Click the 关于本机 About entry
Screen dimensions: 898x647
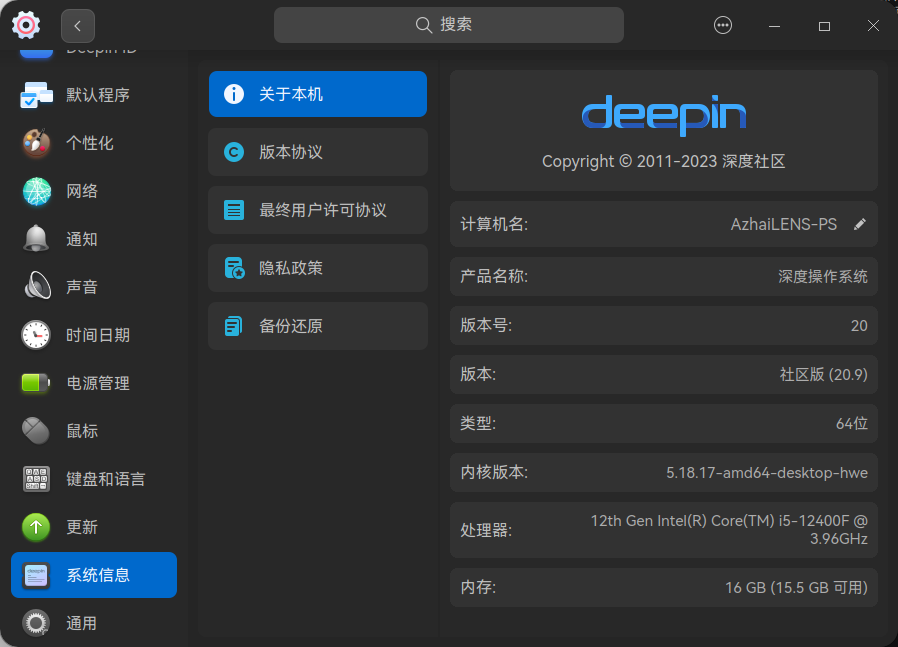317,94
